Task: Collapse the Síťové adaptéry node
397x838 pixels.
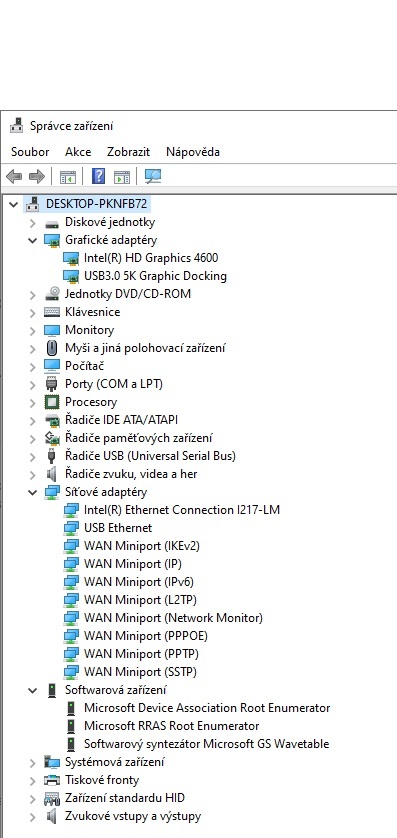Action: coord(33,492)
